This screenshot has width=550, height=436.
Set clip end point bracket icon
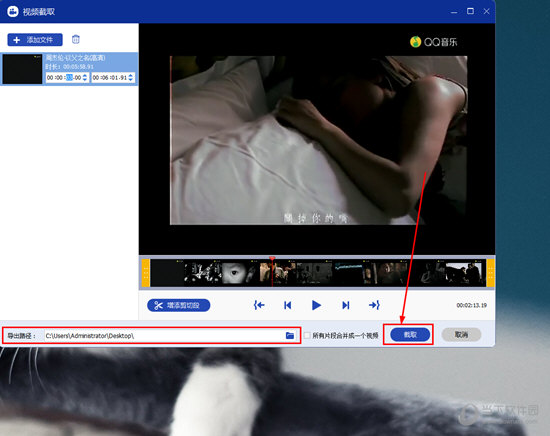coord(374,305)
